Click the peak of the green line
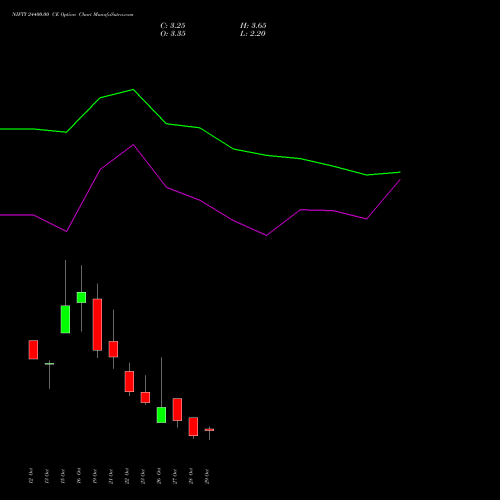The height and width of the screenshot is (500, 500). point(133,89)
